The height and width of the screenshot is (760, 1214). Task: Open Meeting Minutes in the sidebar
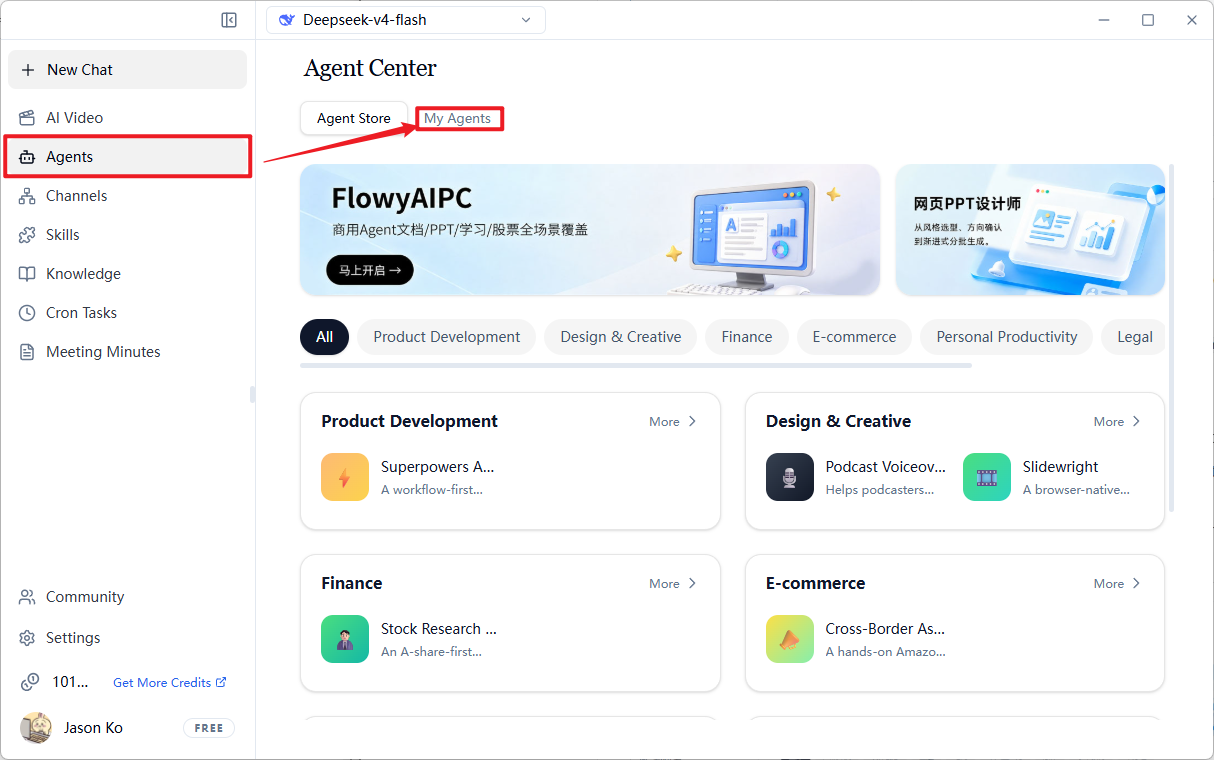point(127,352)
